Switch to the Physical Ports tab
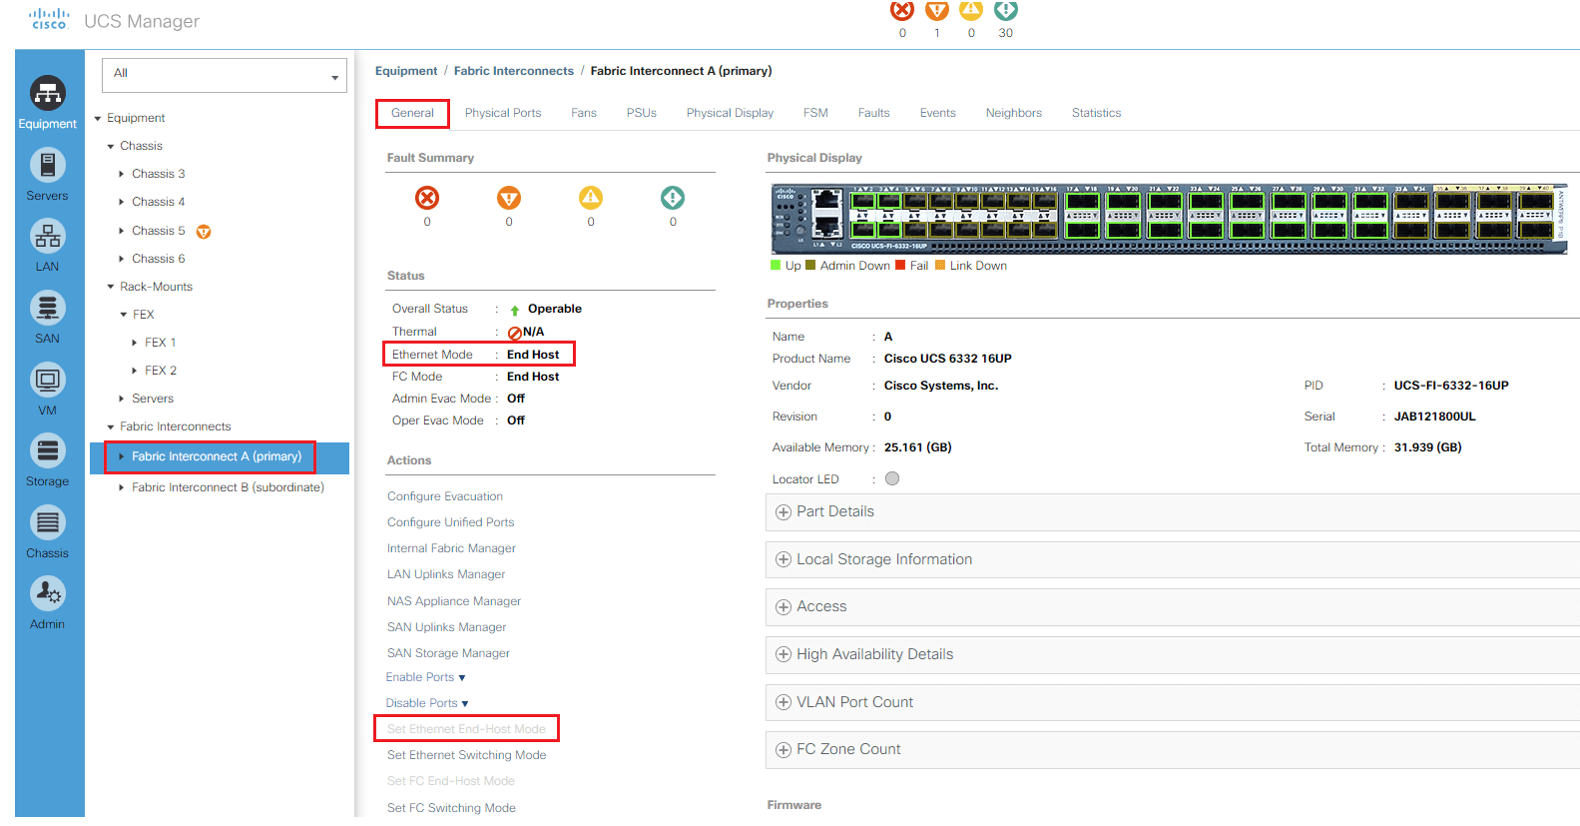The height and width of the screenshot is (826, 1580). (503, 113)
